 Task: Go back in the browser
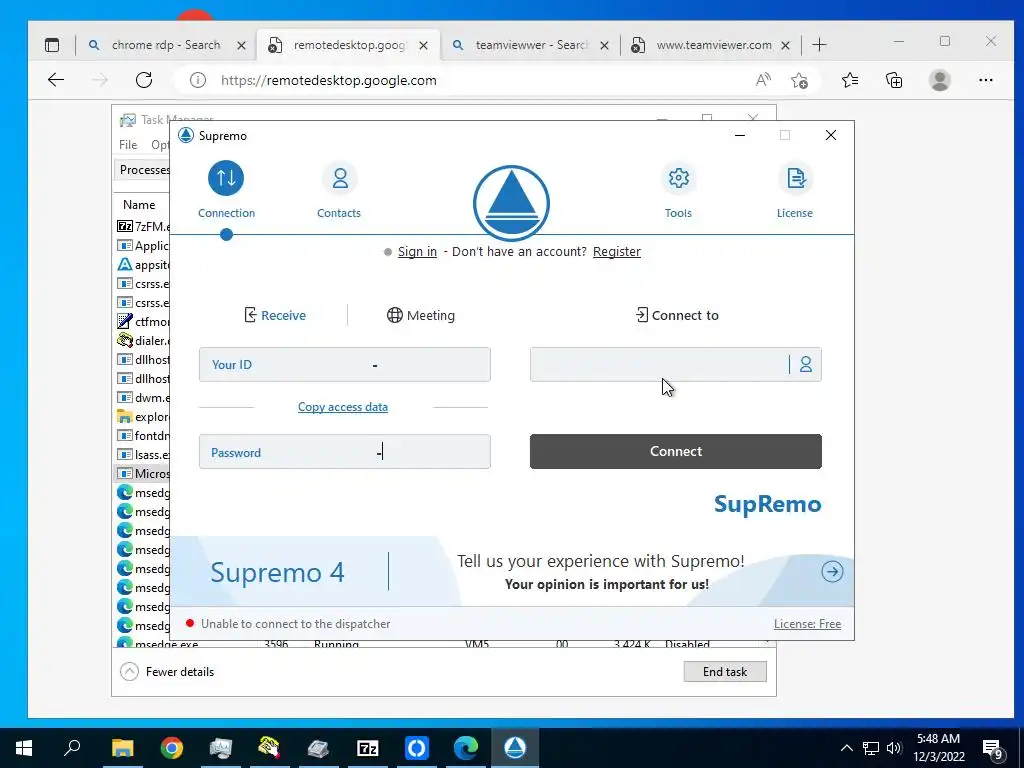click(56, 80)
